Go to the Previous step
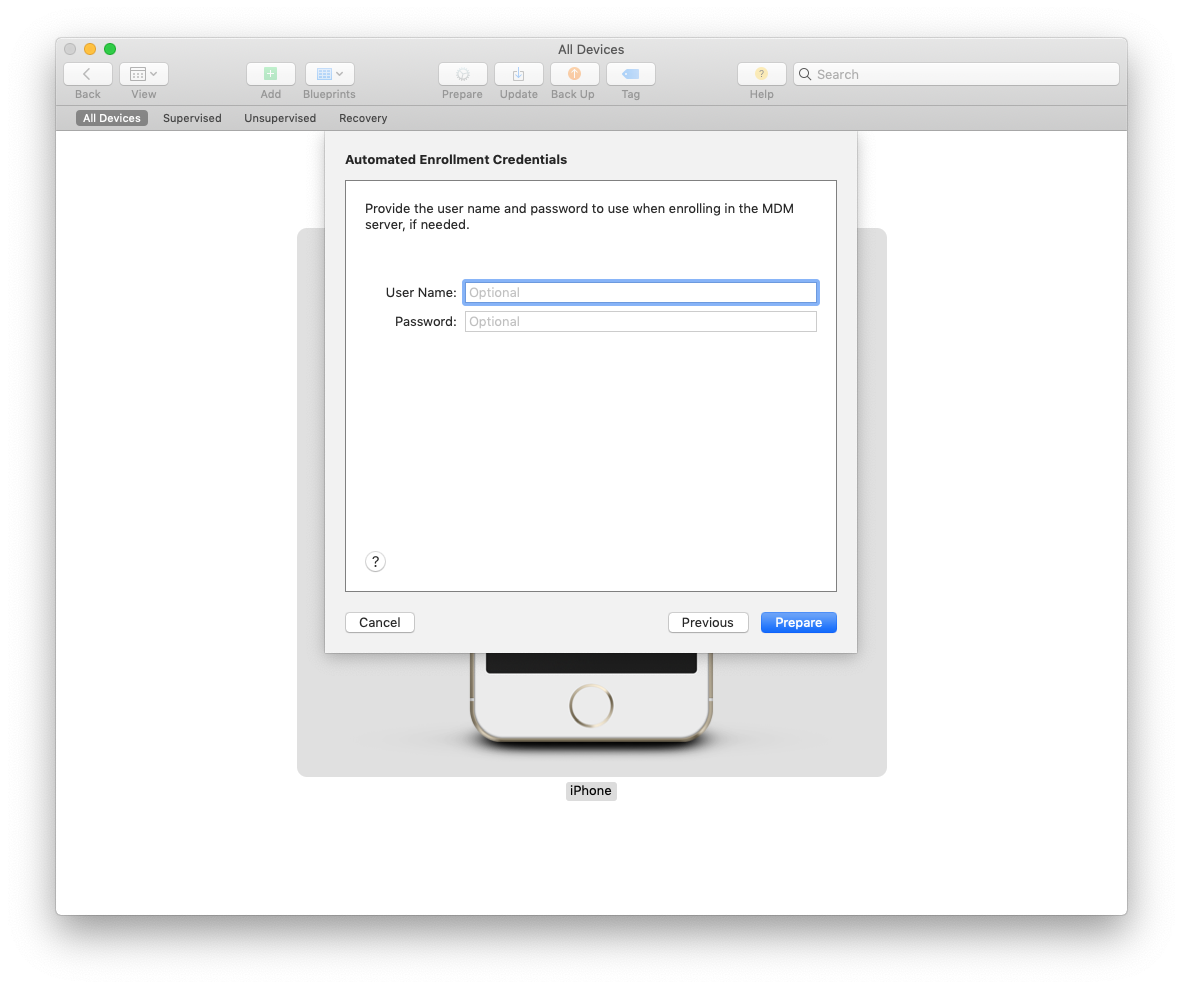Image resolution: width=1183 pixels, height=989 pixels. point(707,623)
